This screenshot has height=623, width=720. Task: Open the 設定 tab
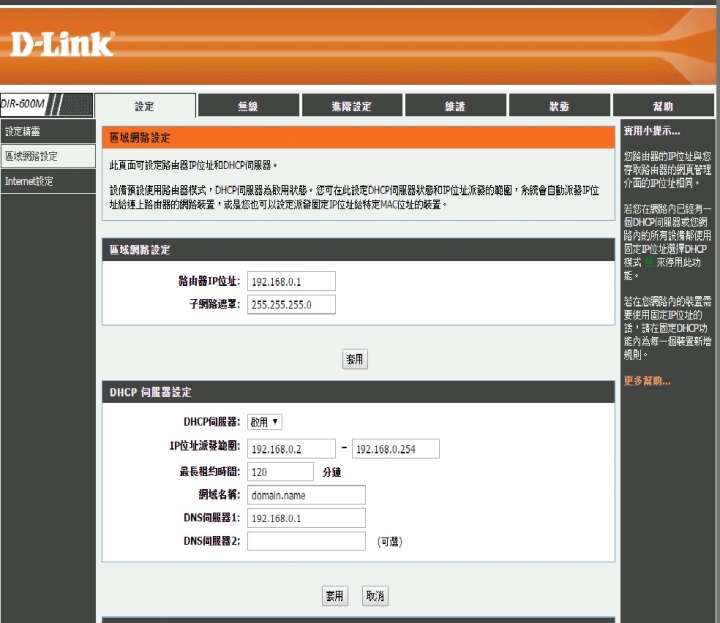[x=145, y=106]
